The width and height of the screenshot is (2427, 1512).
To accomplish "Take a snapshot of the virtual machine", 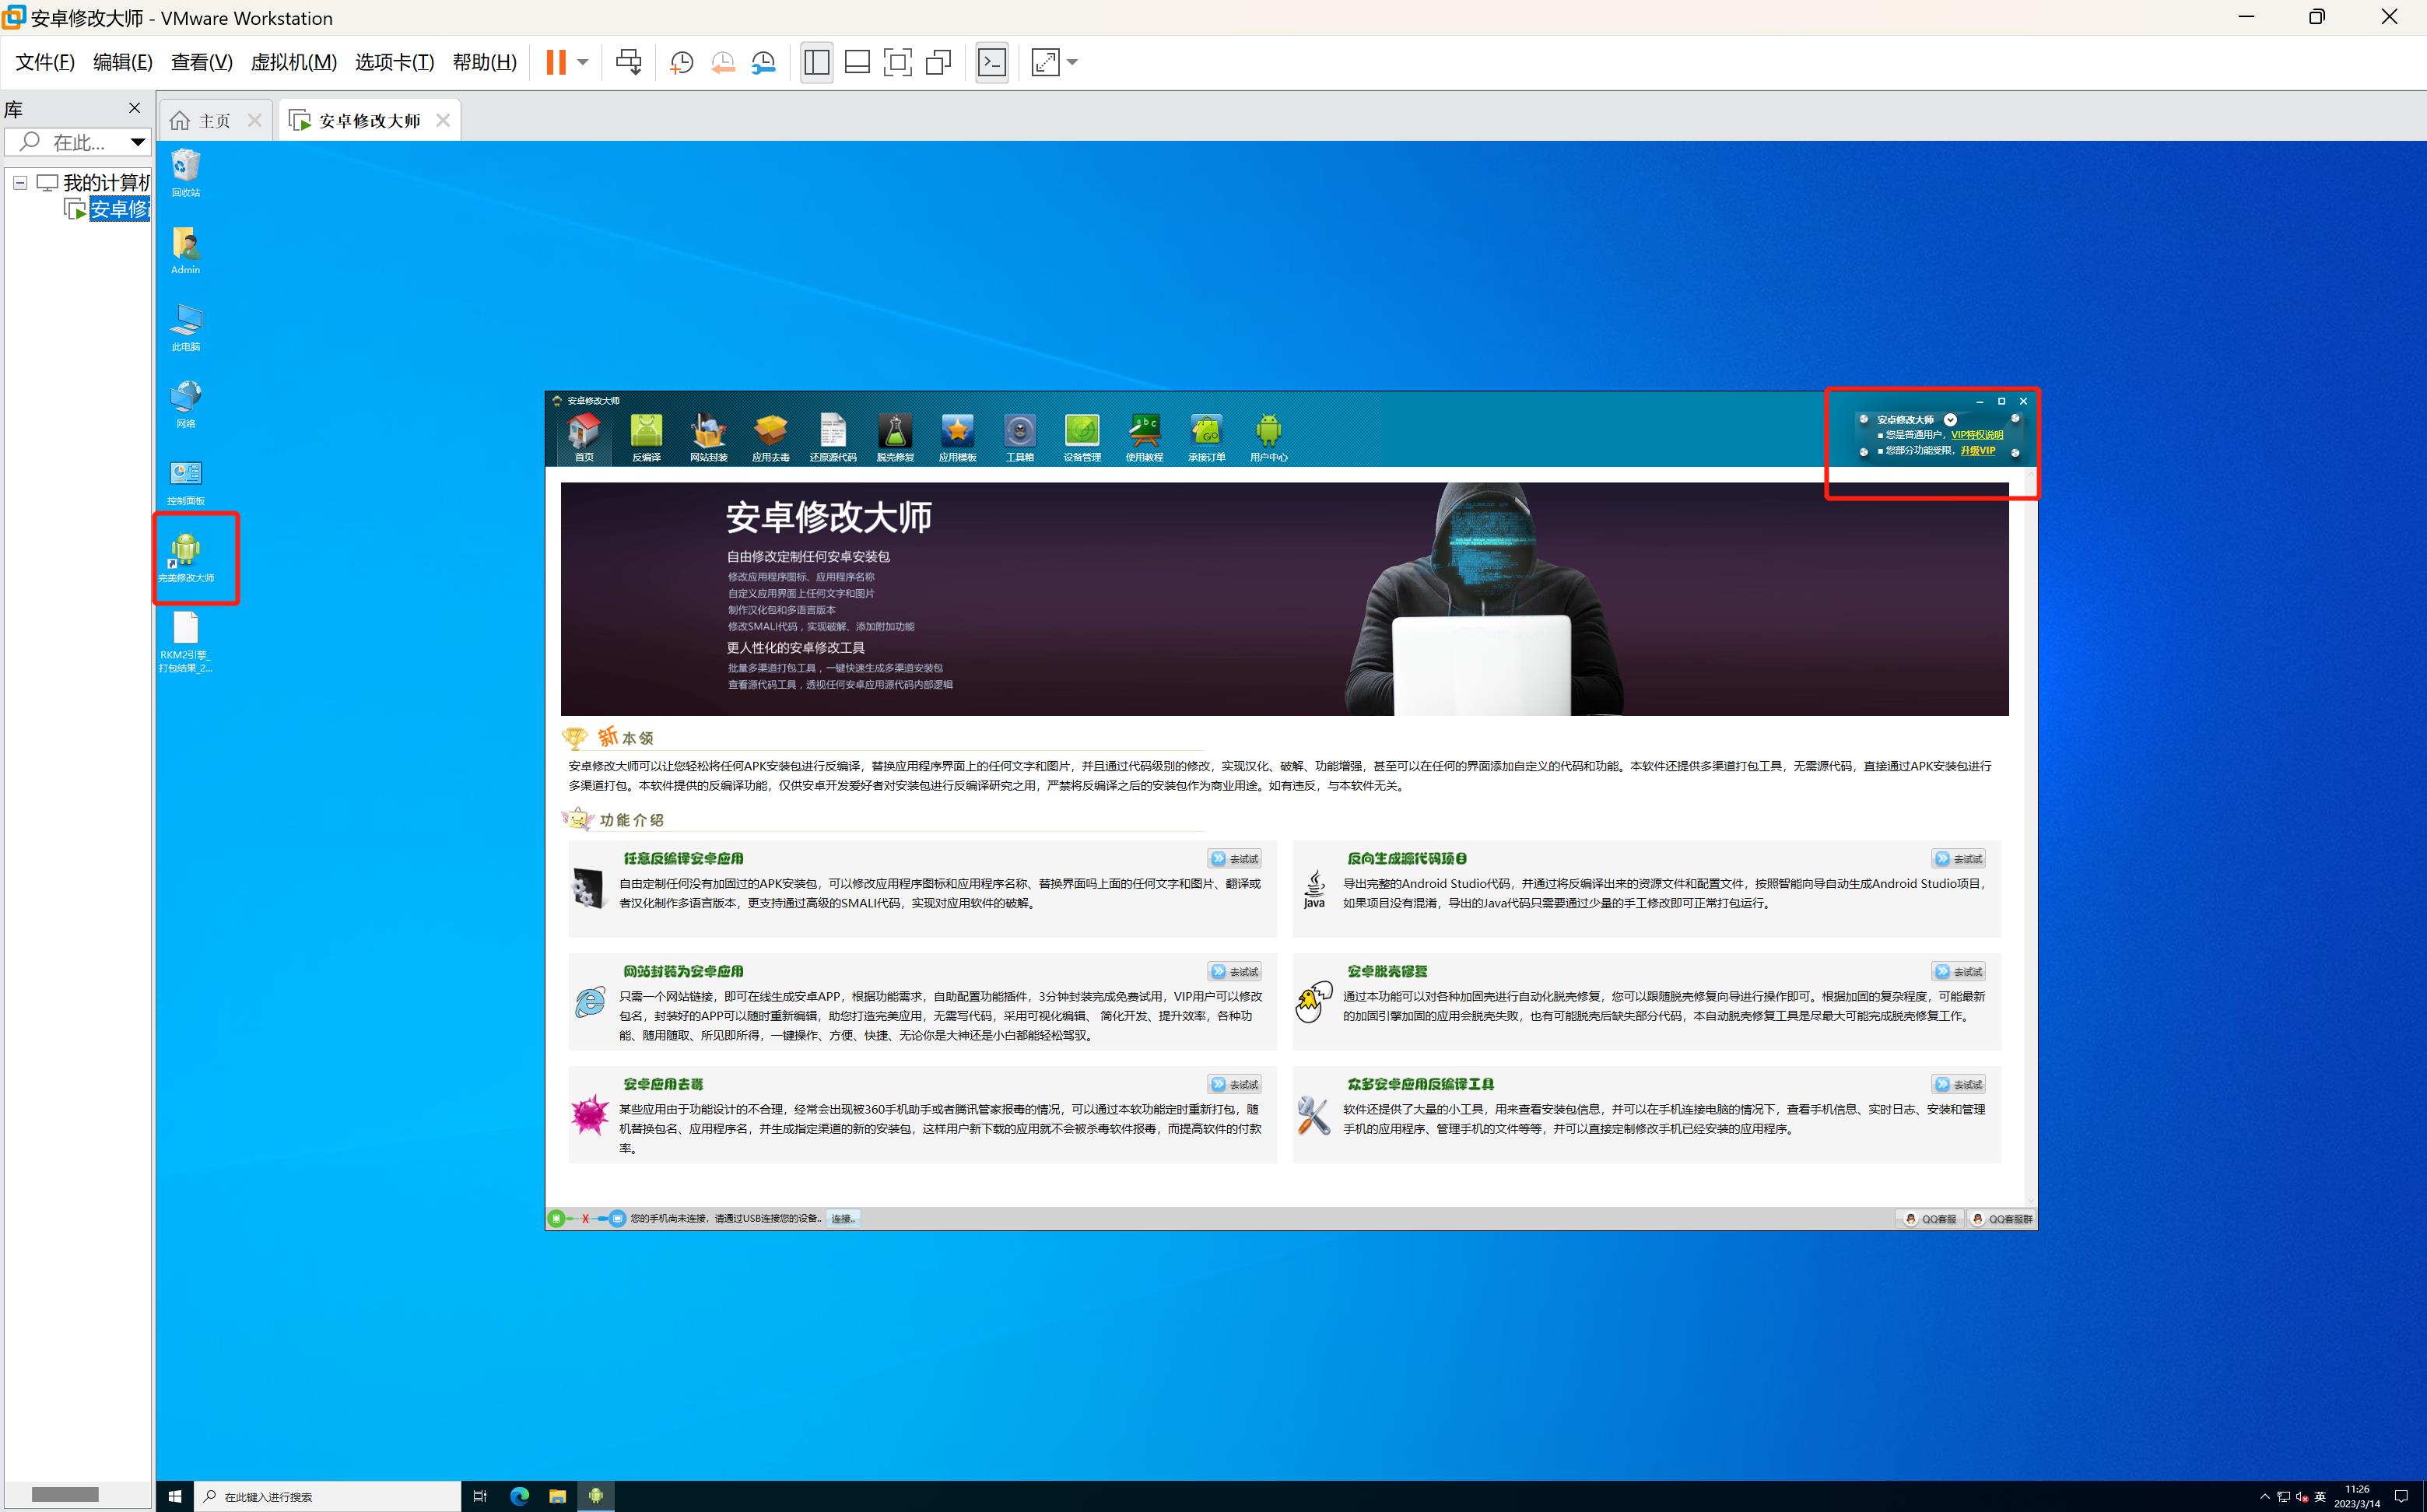I will [x=682, y=62].
